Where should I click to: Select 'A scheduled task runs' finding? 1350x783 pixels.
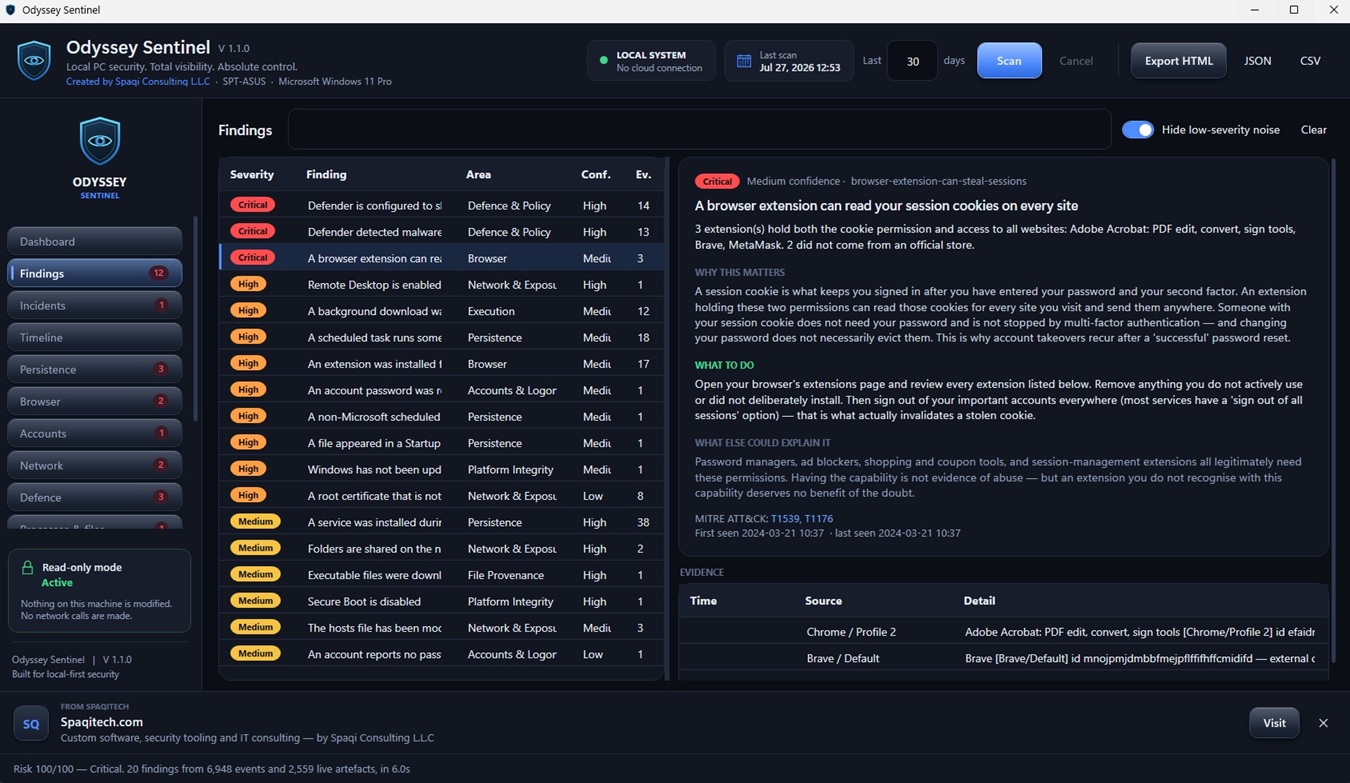[x=441, y=338]
